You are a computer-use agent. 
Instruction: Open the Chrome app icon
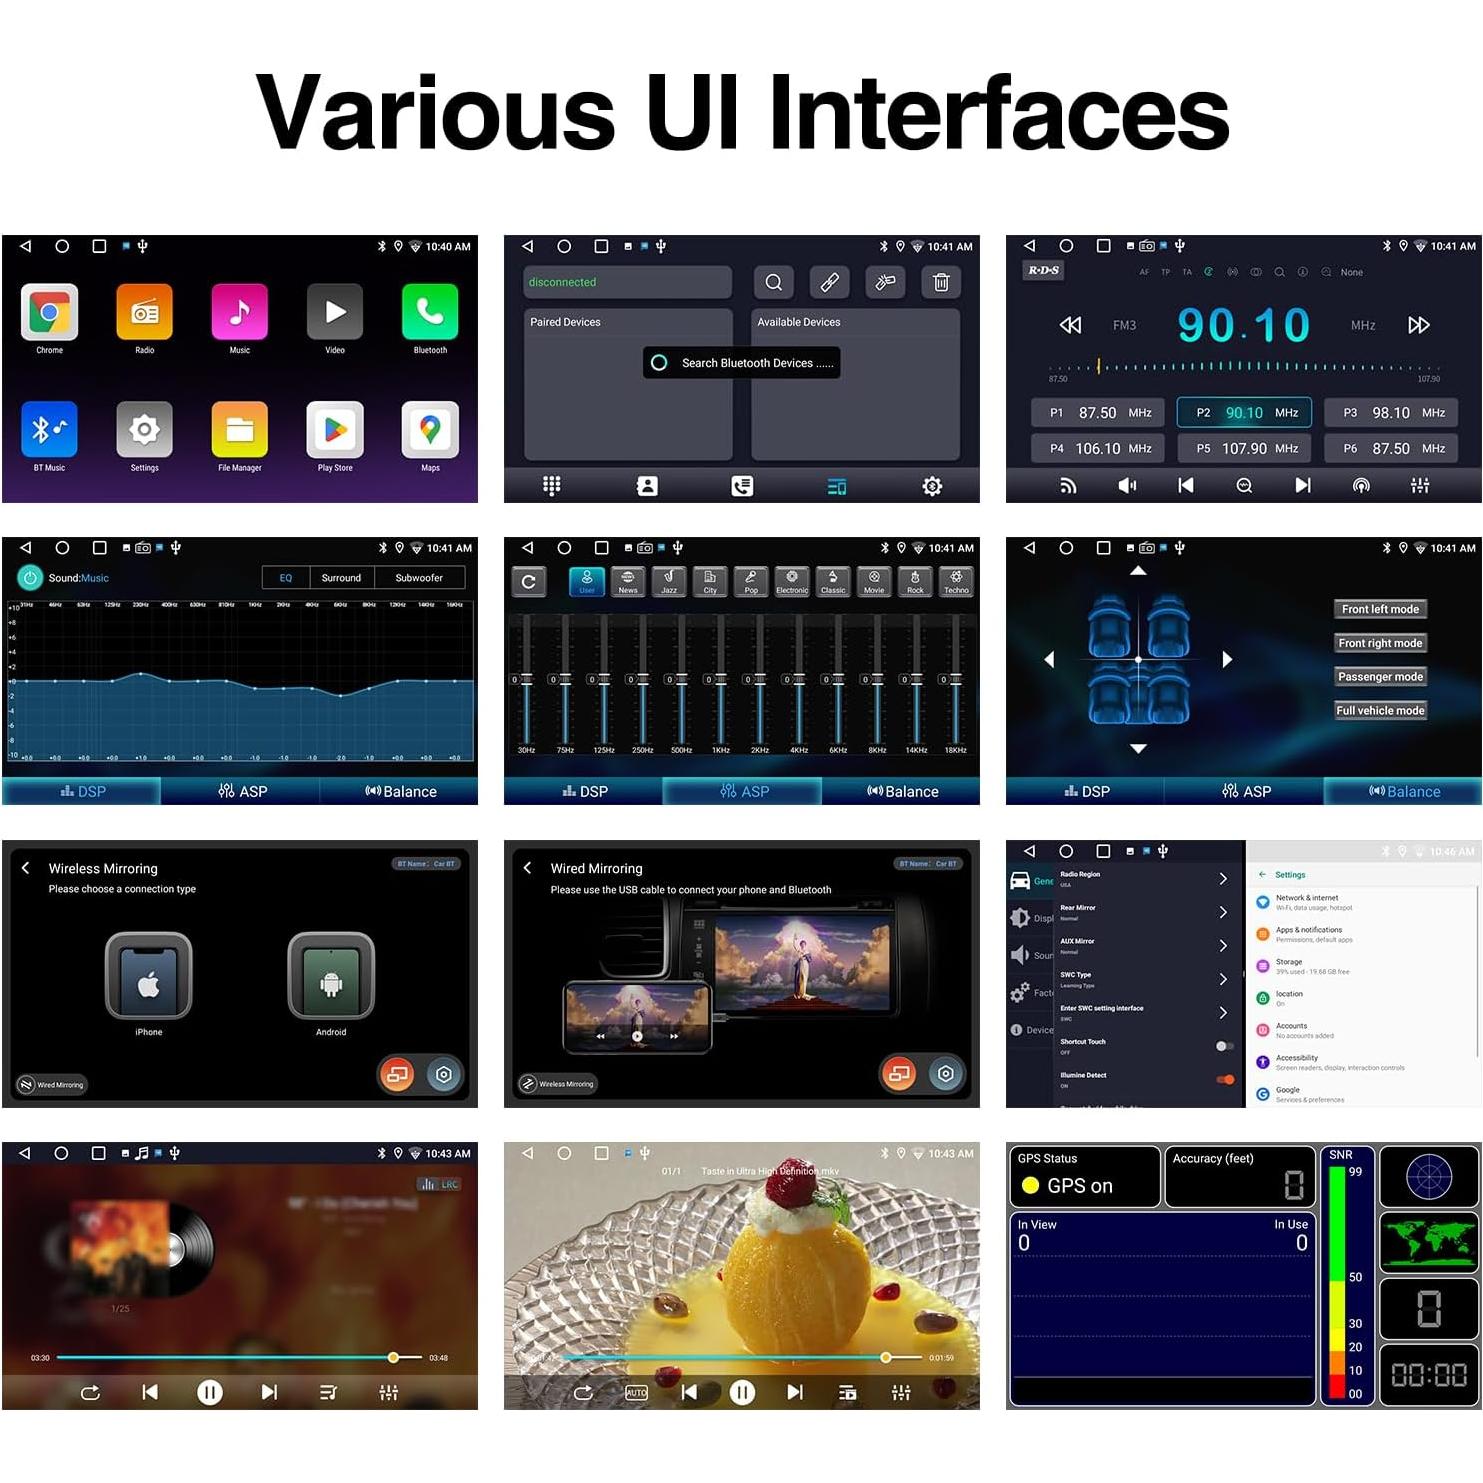pos(49,313)
